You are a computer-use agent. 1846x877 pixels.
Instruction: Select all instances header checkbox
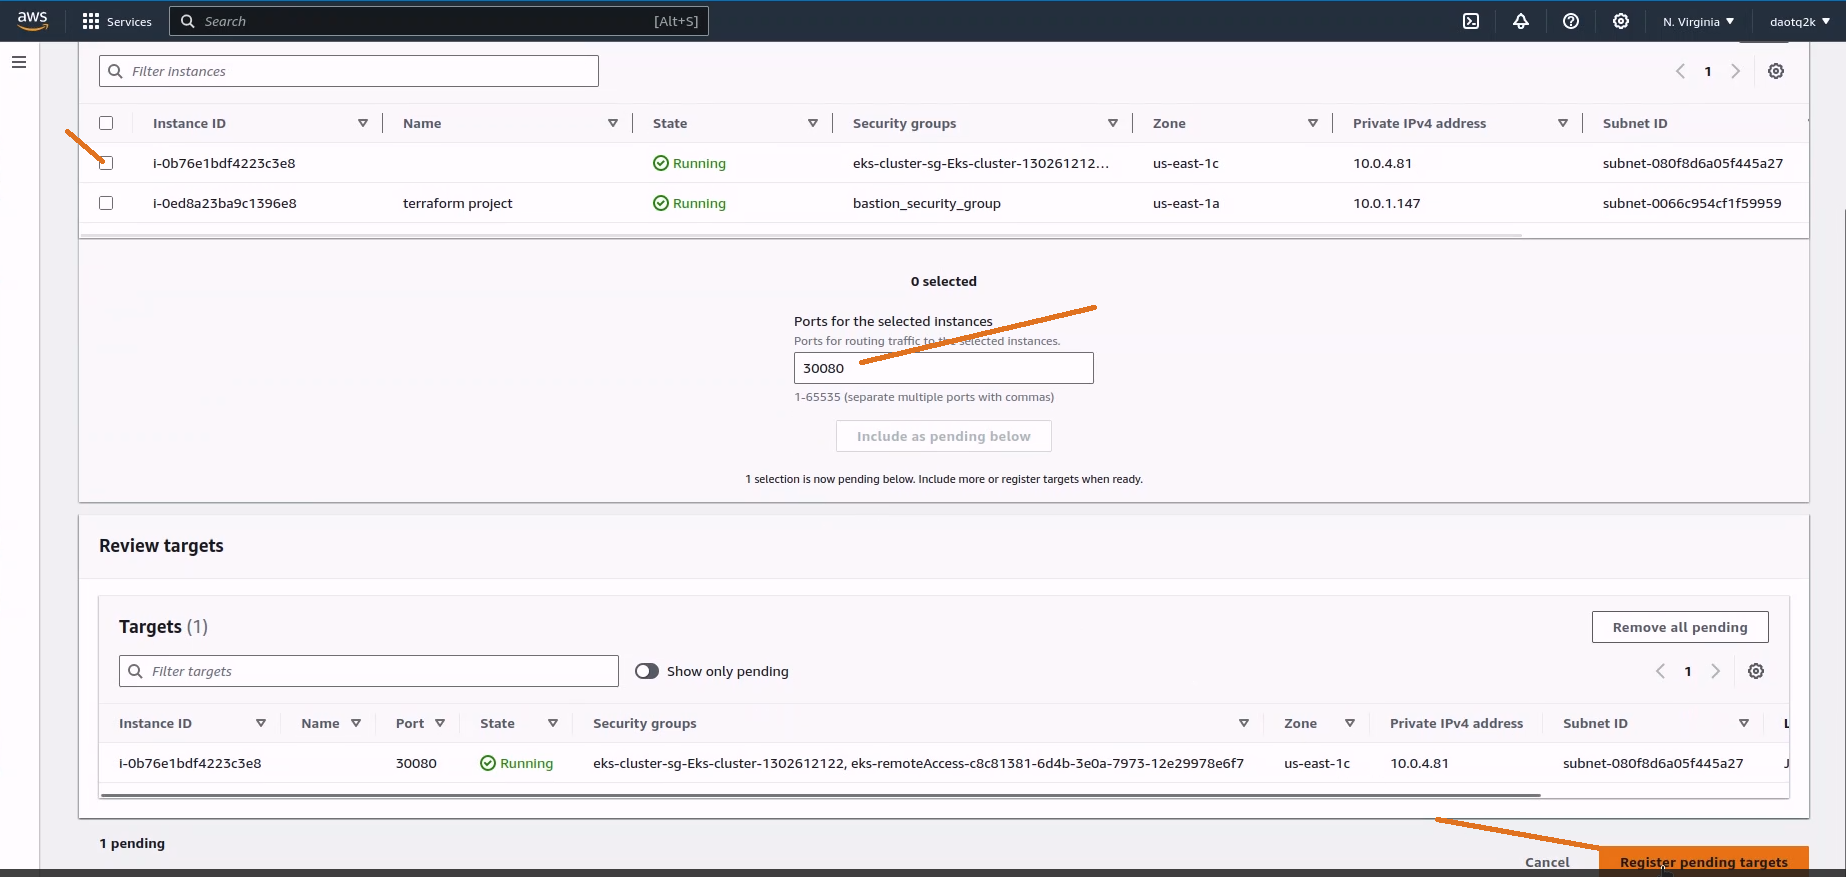click(106, 123)
